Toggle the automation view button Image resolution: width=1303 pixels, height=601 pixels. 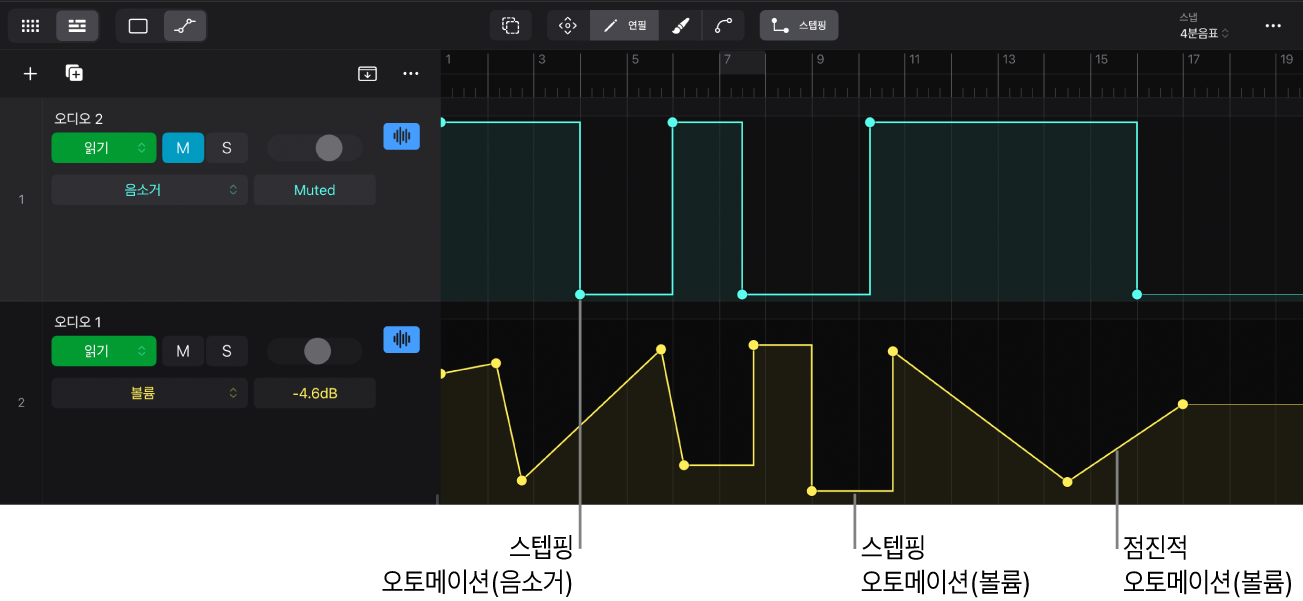click(x=185, y=26)
